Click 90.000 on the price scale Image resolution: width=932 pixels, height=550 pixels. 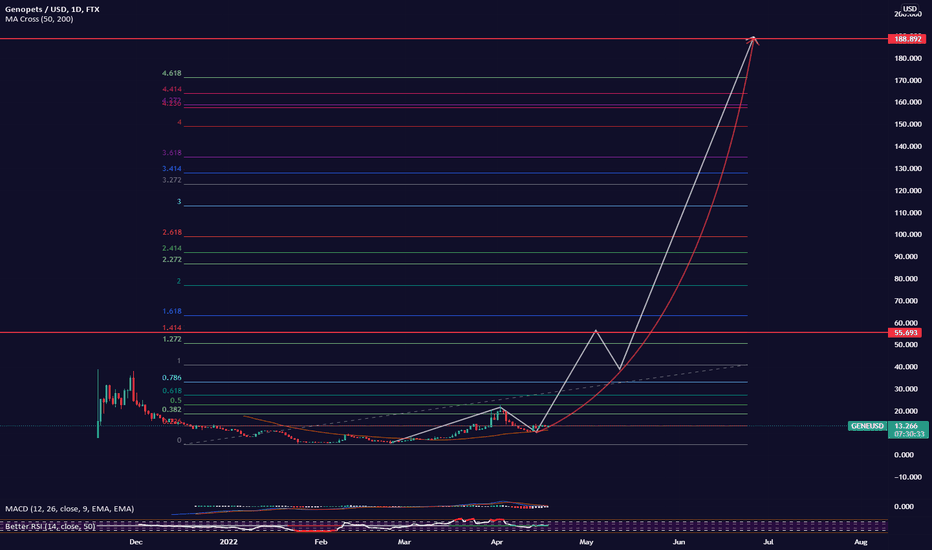click(x=906, y=257)
